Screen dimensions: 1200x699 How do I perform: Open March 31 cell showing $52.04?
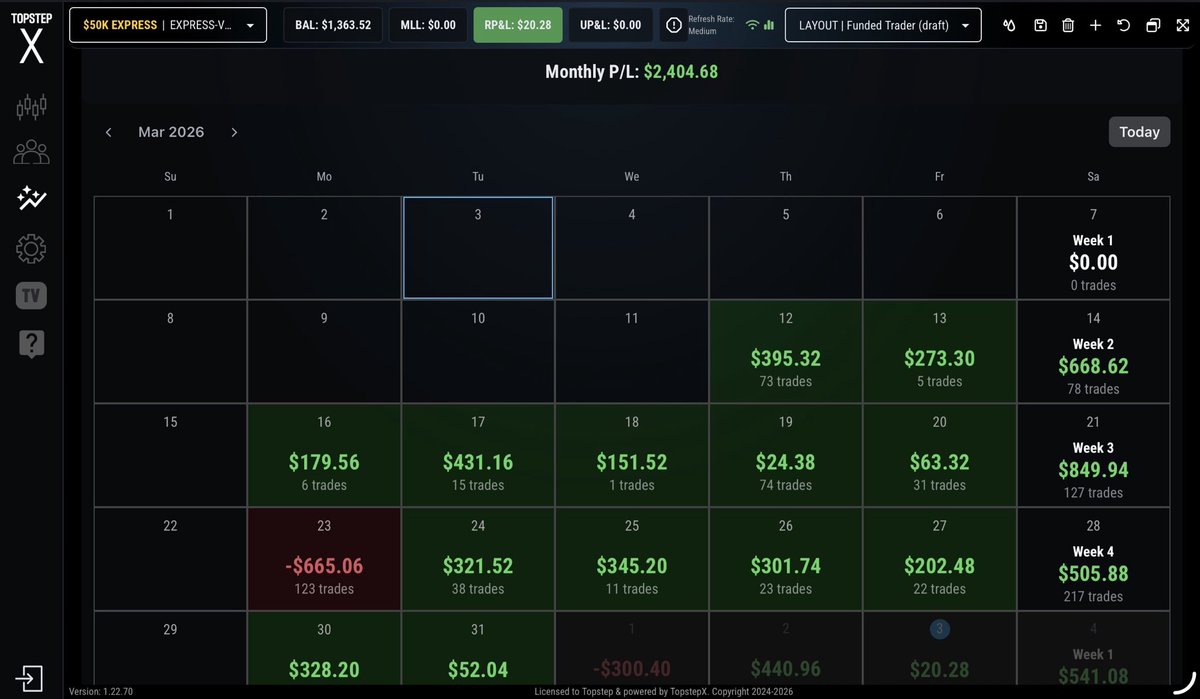[478, 650]
